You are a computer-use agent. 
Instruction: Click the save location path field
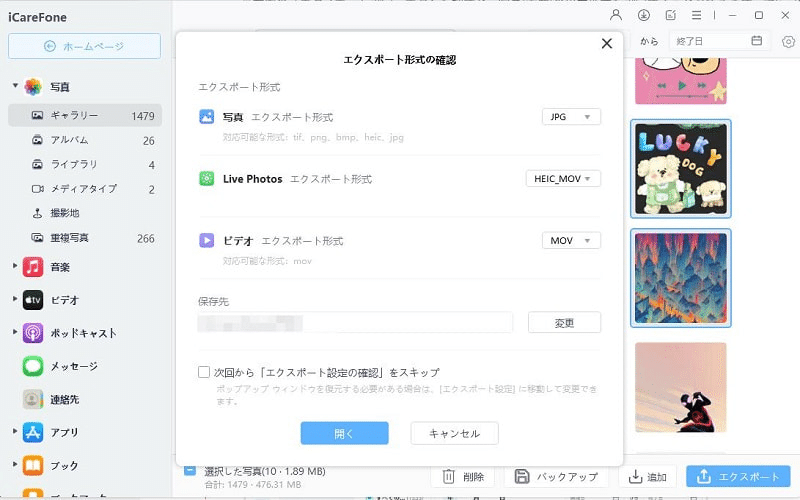[355, 323]
